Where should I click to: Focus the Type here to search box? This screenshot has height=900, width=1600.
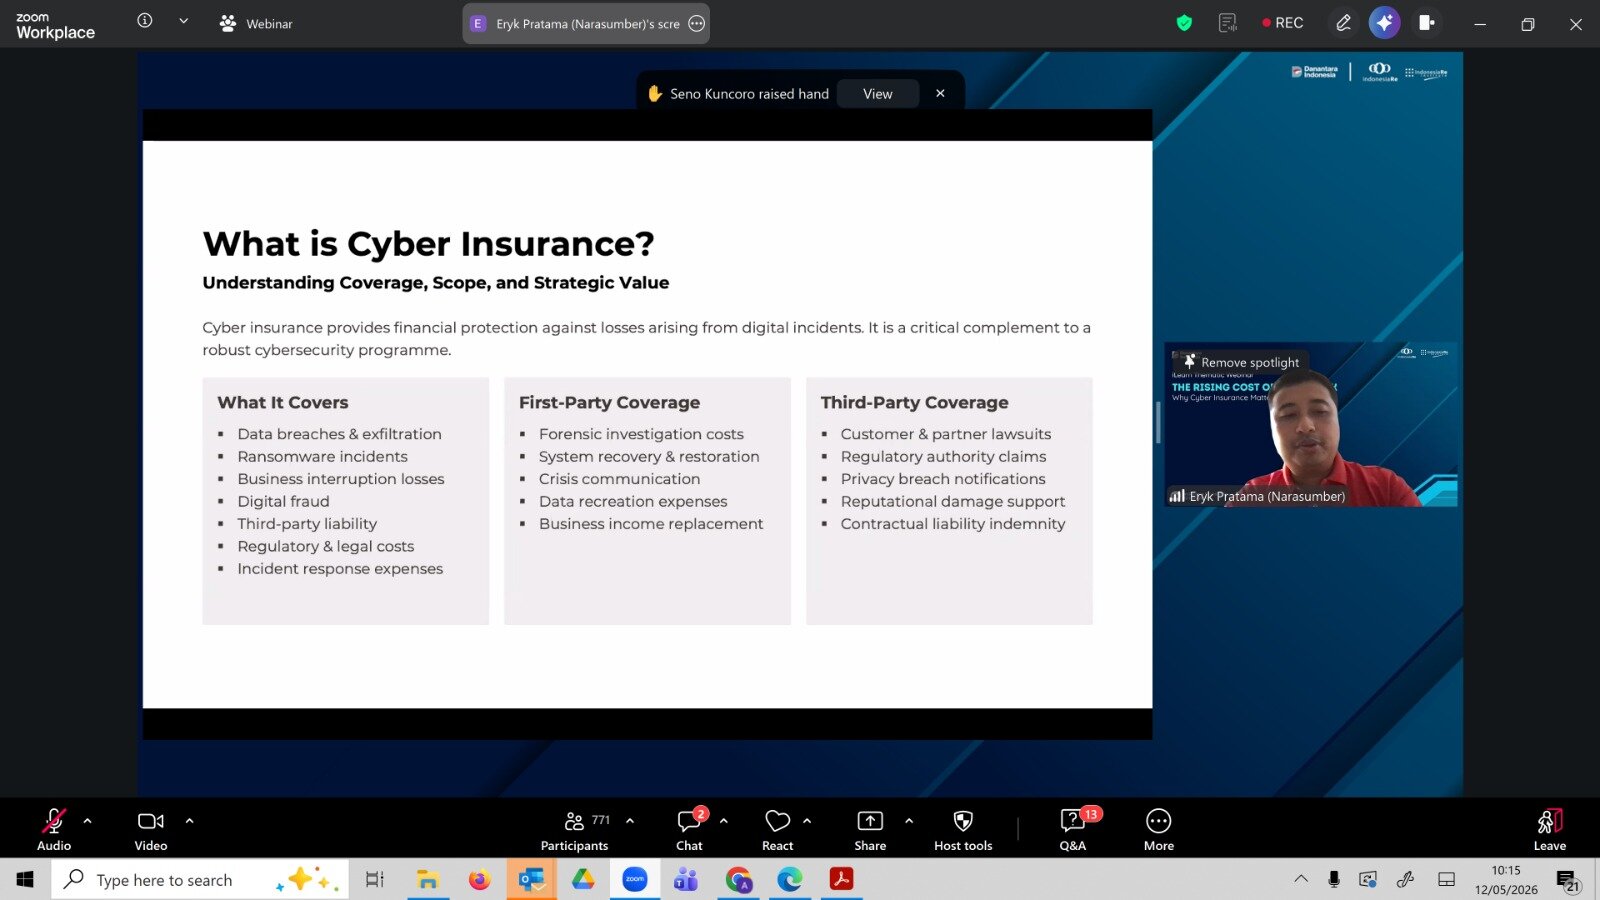click(200, 880)
